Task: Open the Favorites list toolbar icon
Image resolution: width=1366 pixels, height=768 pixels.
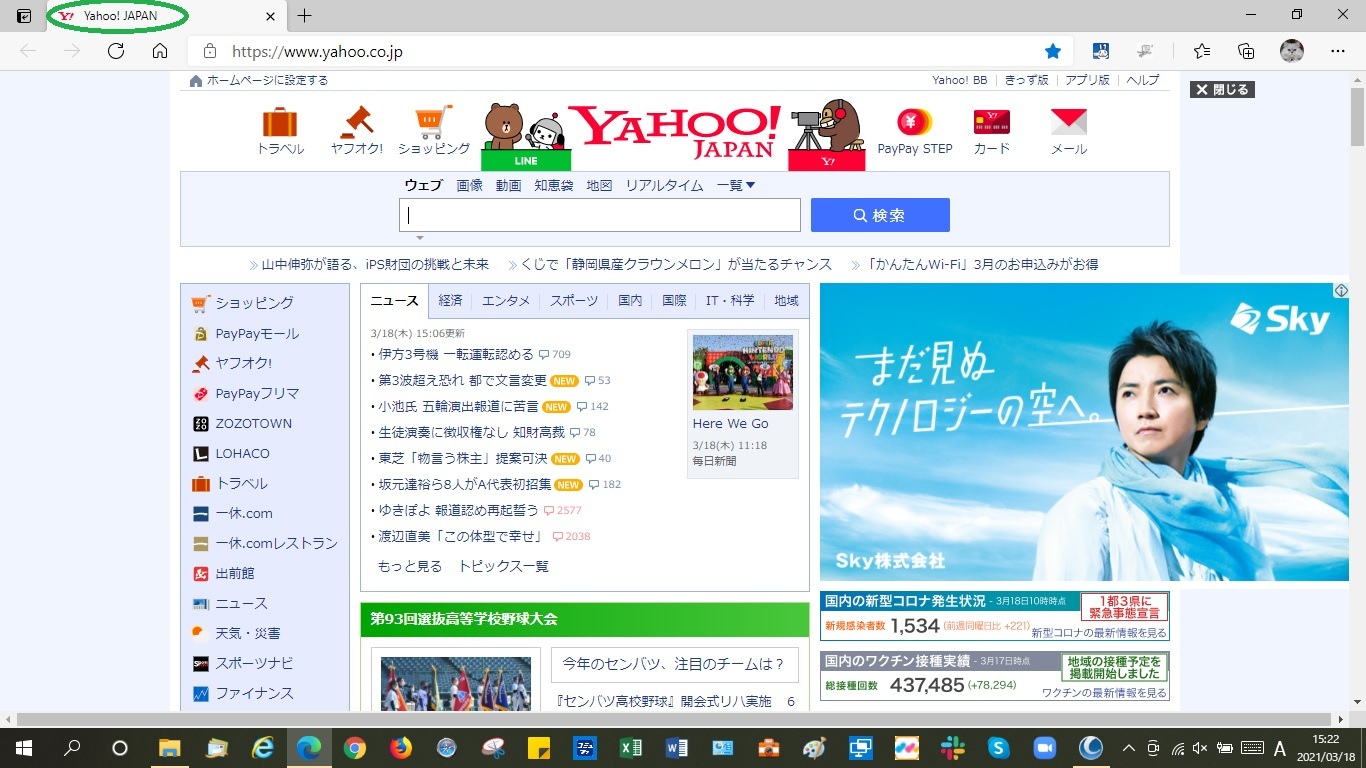Action: [1201, 51]
